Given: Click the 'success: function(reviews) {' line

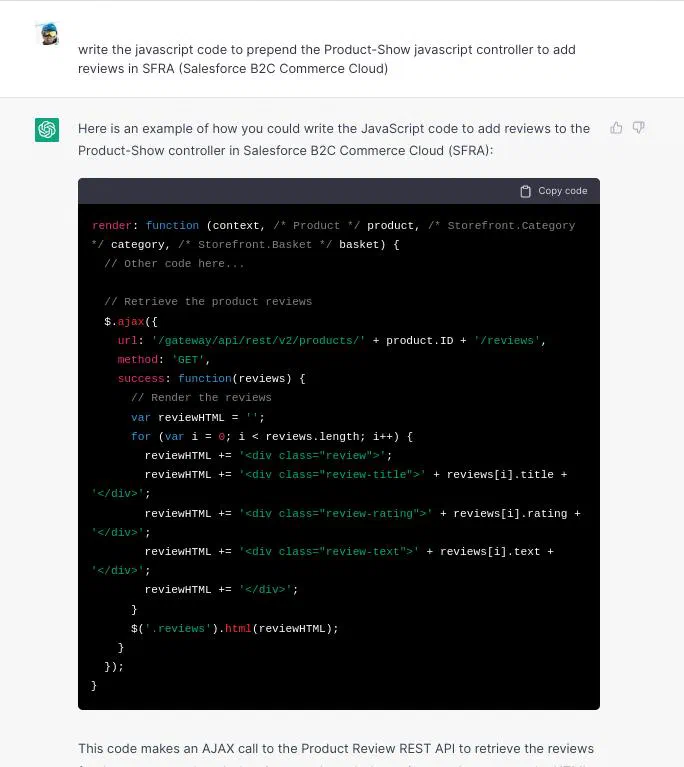Looking at the screenshot, I should pos(211,379).
